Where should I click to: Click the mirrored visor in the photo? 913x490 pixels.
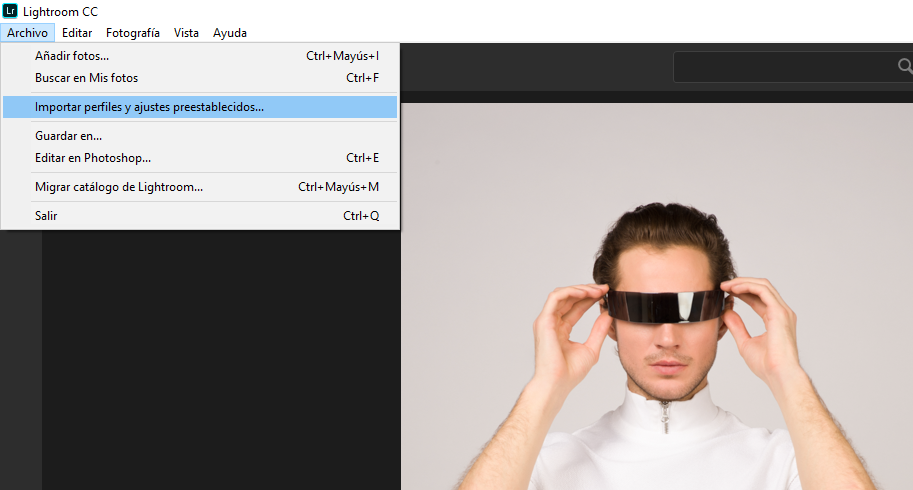664,305
